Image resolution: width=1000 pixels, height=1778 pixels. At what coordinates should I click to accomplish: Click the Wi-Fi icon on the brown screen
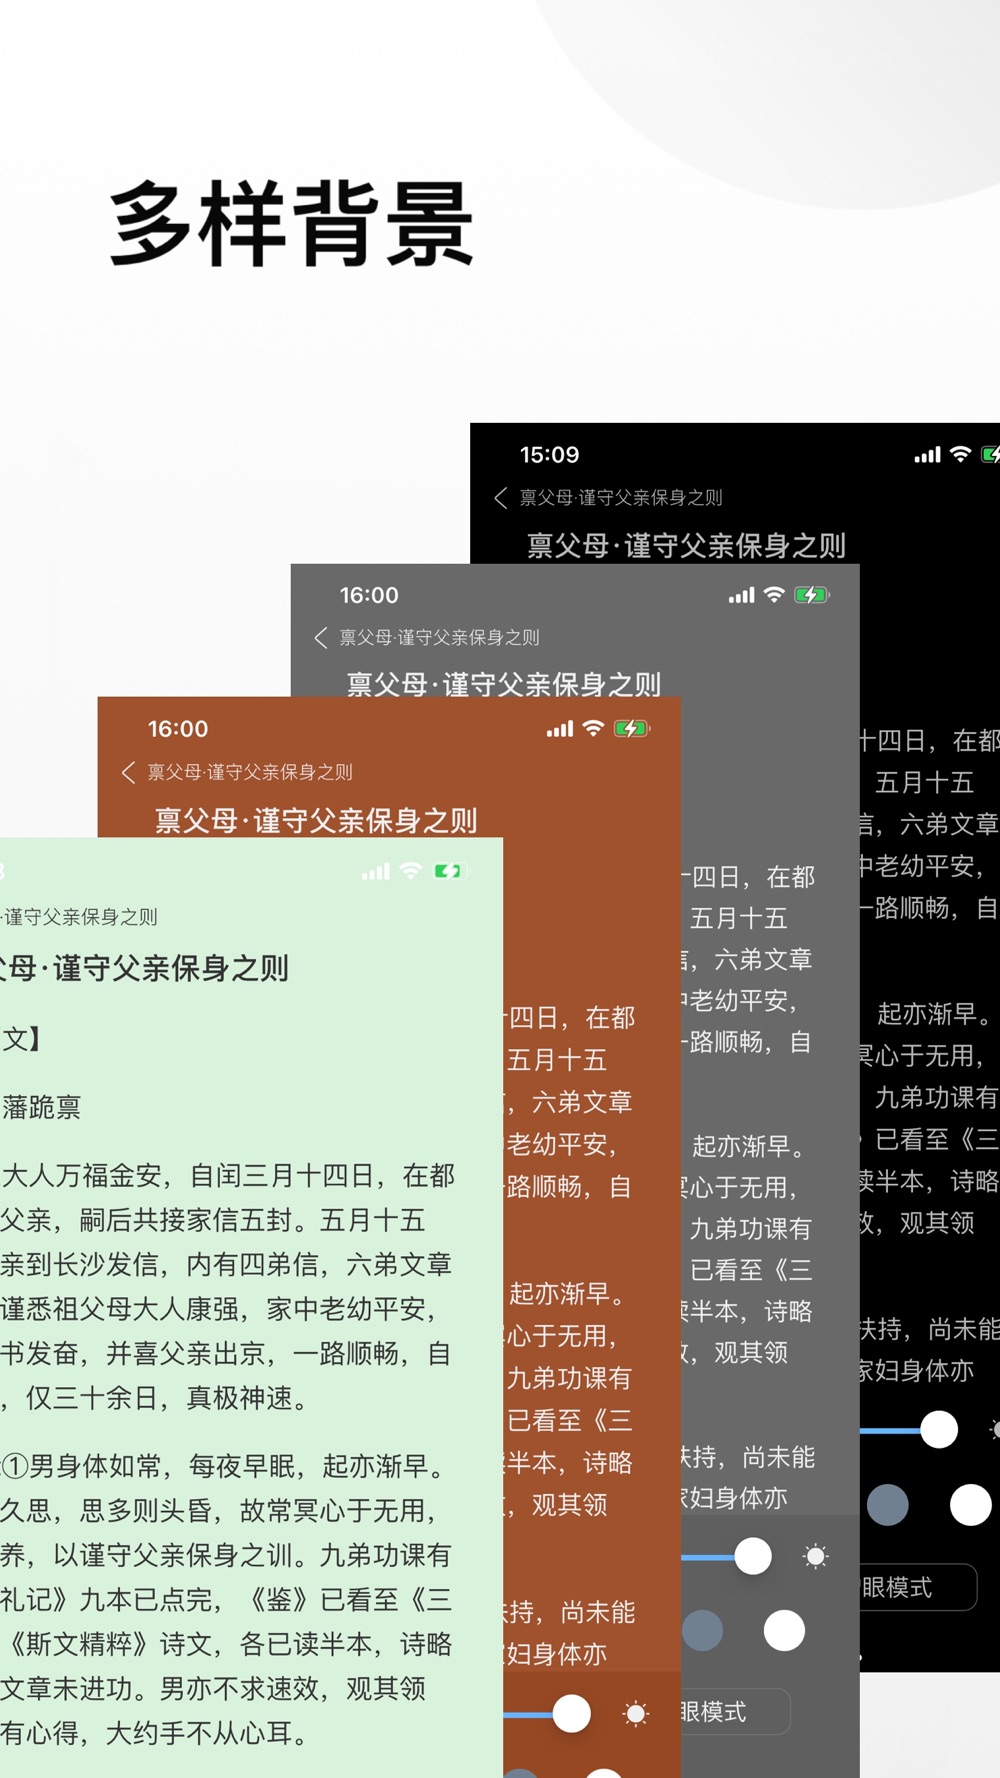[x=593, y=728]
